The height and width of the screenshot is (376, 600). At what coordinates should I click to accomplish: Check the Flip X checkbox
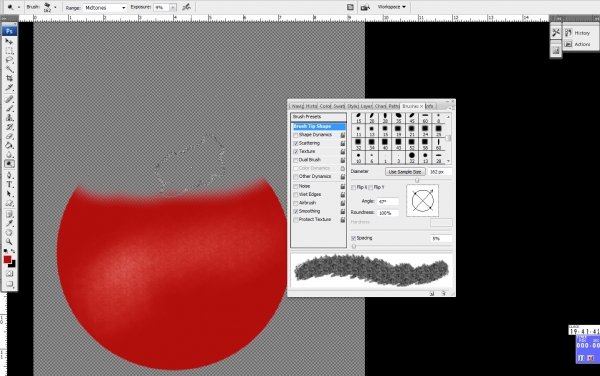(x=353, y=187)
